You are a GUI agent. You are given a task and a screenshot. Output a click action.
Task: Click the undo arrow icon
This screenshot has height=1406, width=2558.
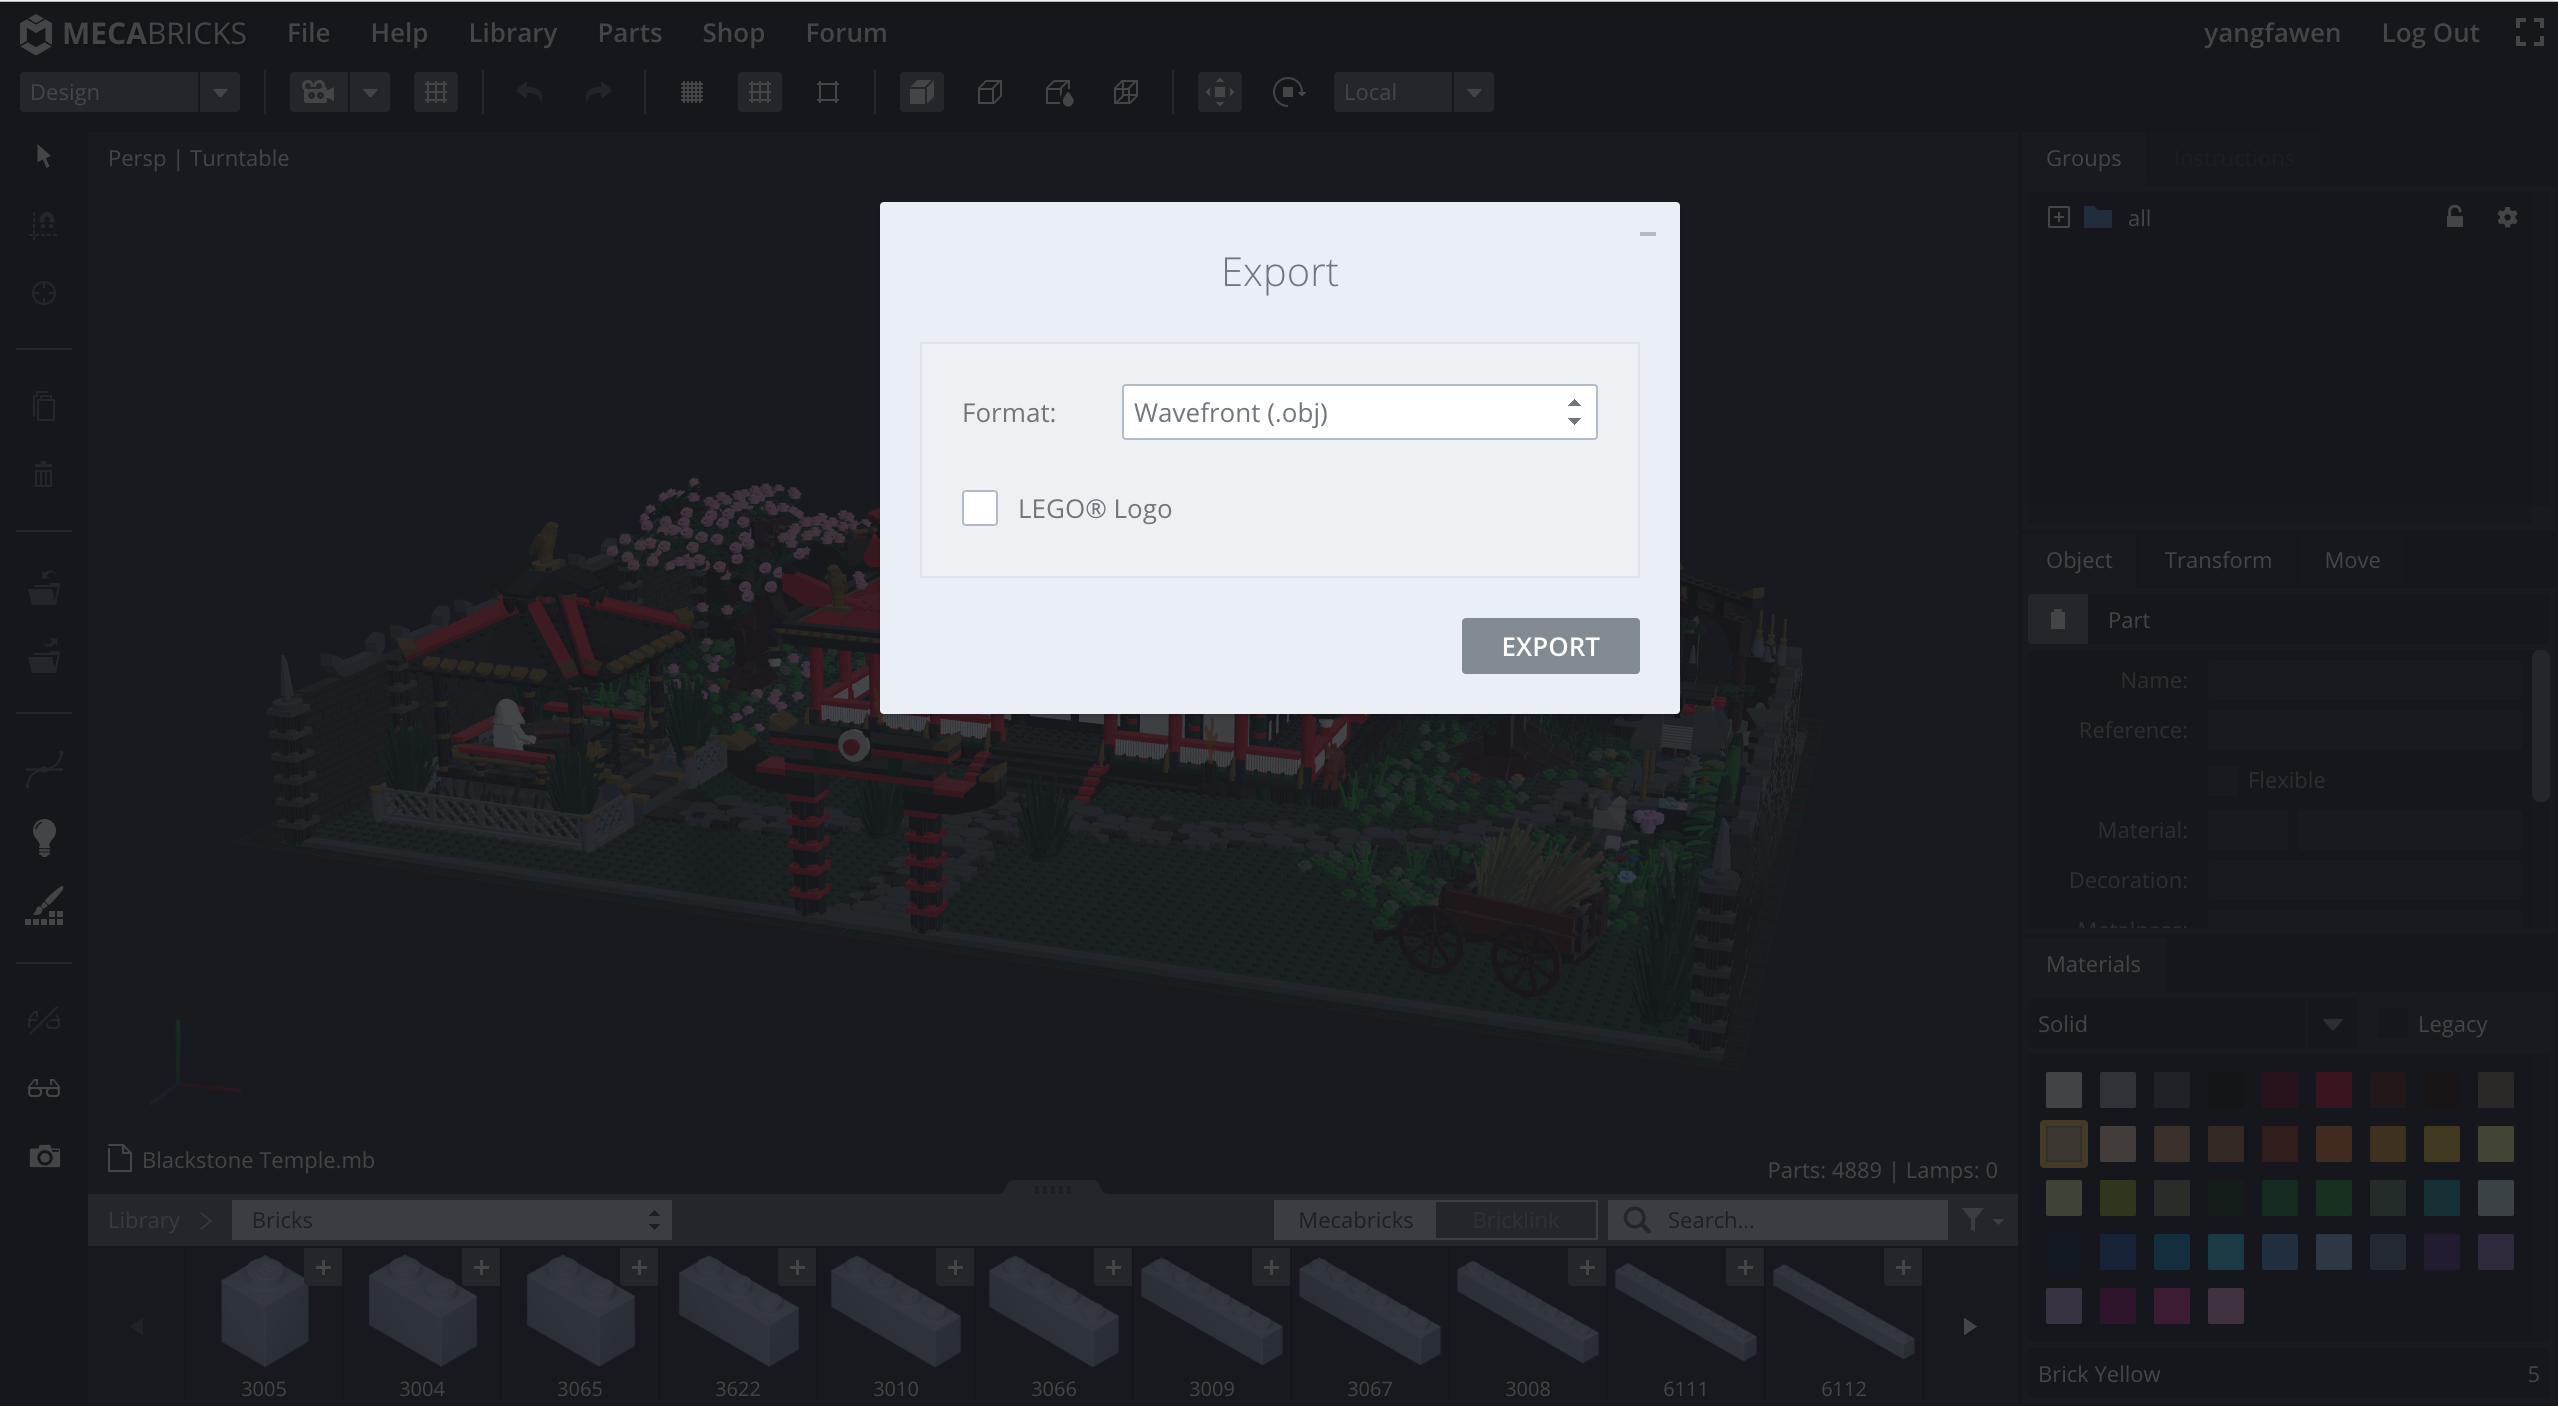pyautogui.click(x=529, y=92)
